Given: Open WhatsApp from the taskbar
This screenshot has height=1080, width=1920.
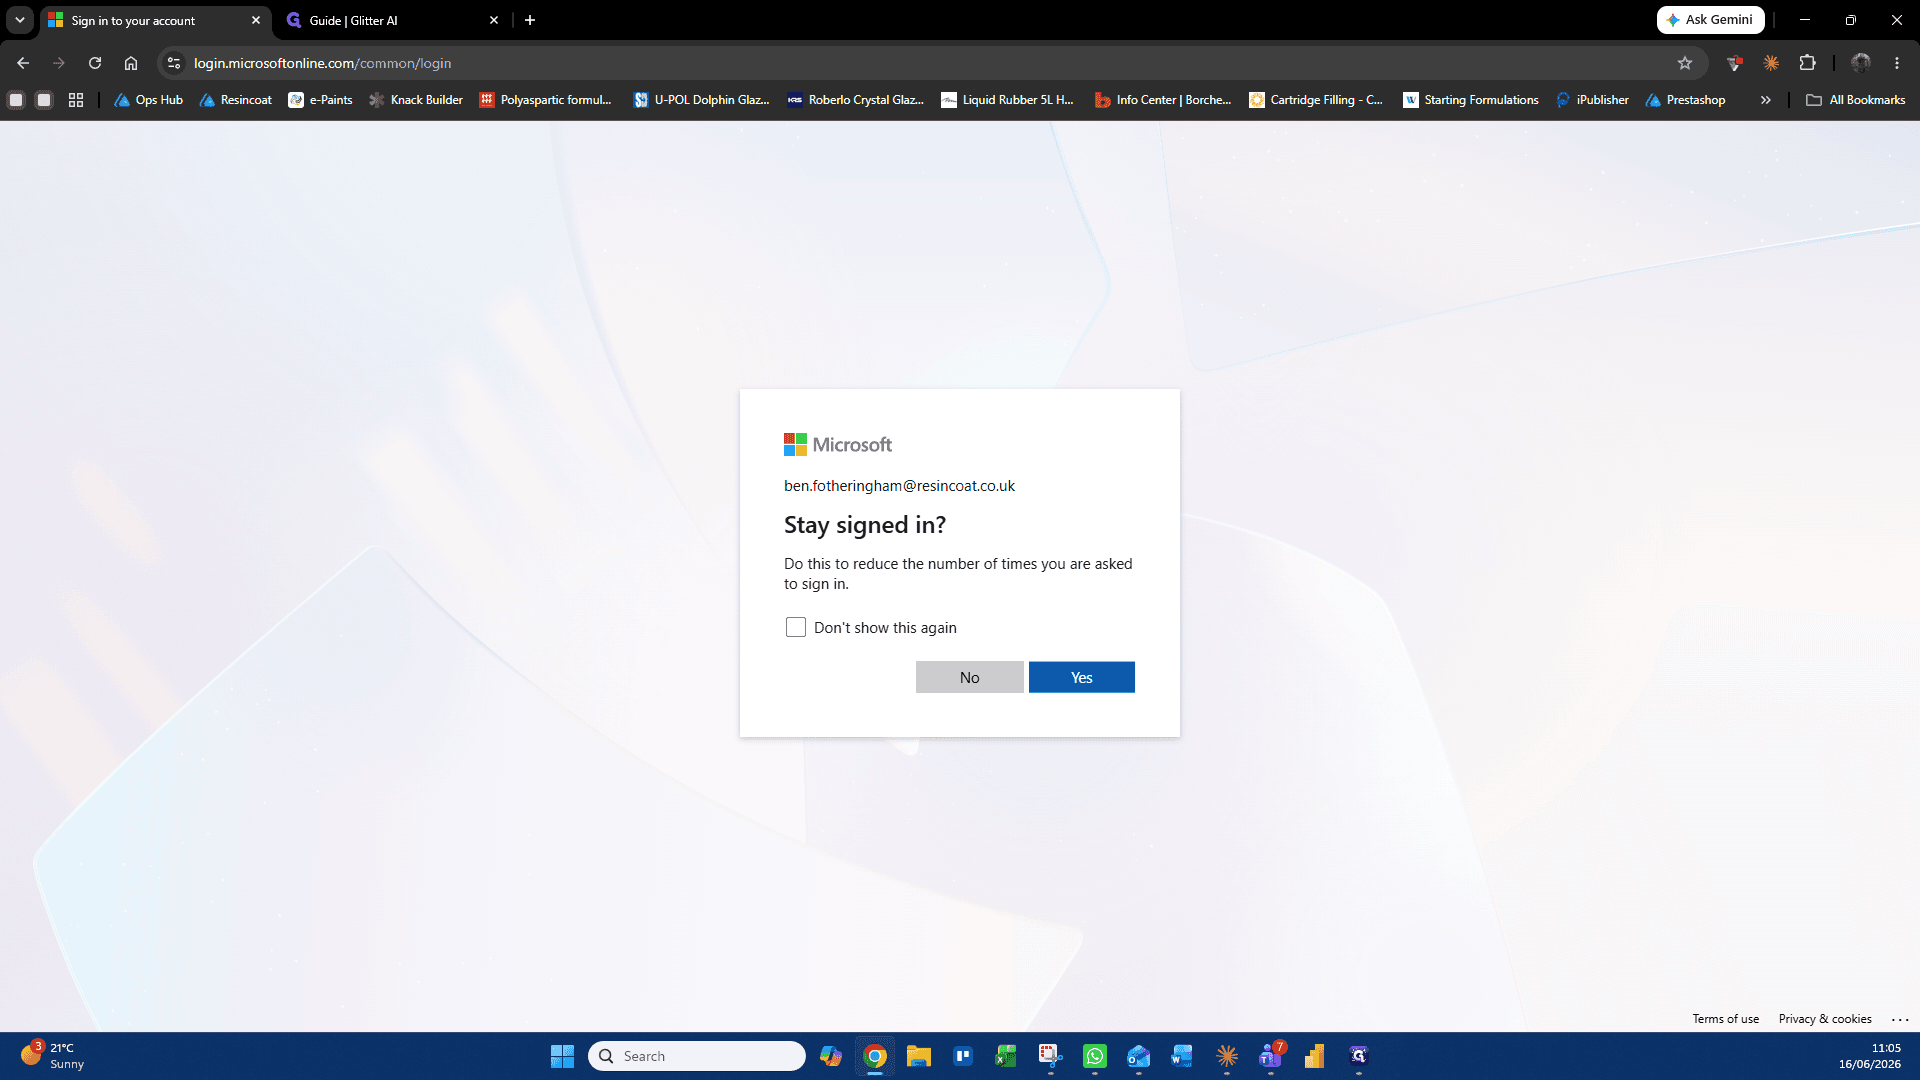Looking at the screenshot, I should click(1095, 1056).
